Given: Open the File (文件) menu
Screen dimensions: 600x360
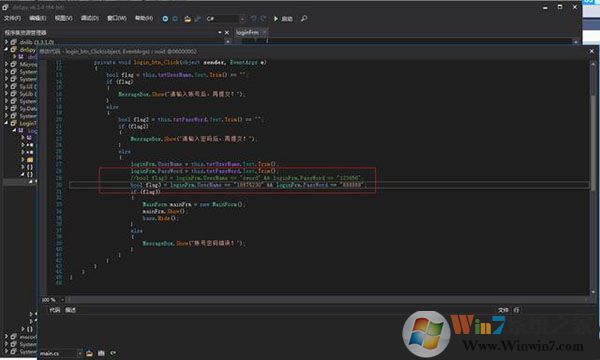Looking at the screenshot, I should [13, 18].
